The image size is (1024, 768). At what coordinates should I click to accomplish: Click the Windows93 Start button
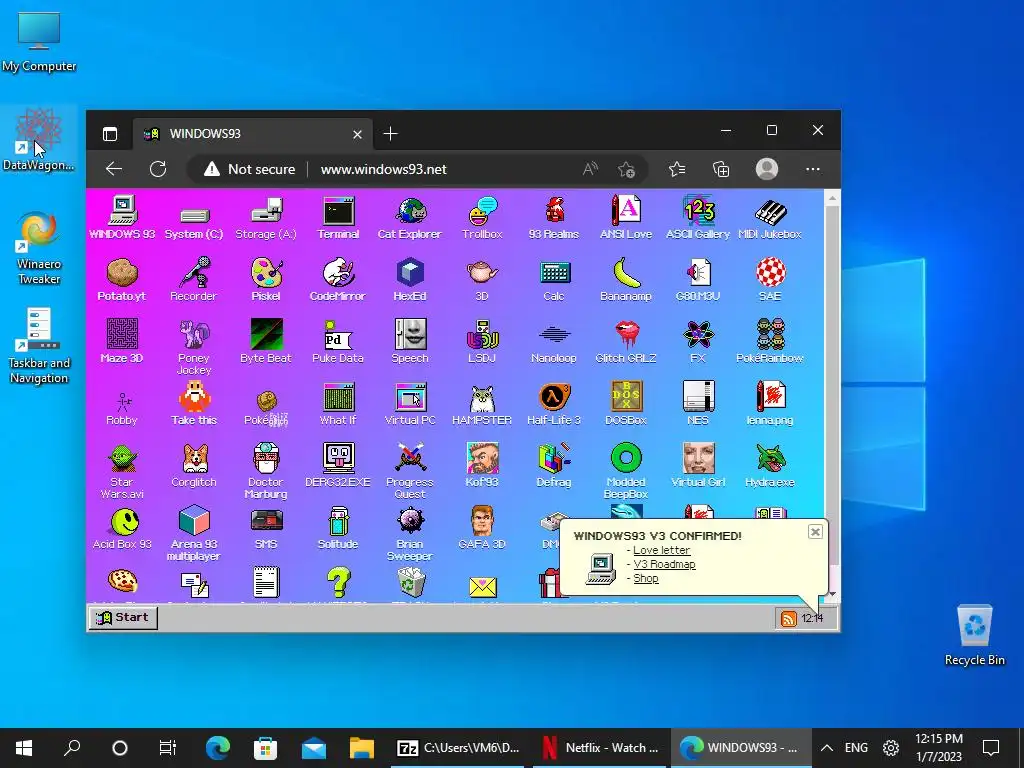(x=123, y=617)
